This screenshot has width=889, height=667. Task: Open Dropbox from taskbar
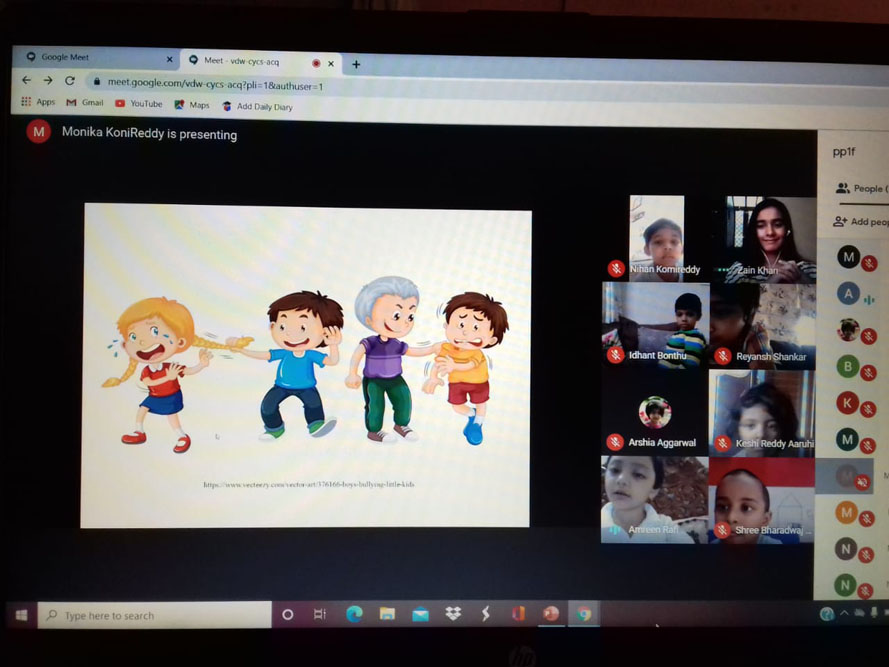click(x=453, y=614)
